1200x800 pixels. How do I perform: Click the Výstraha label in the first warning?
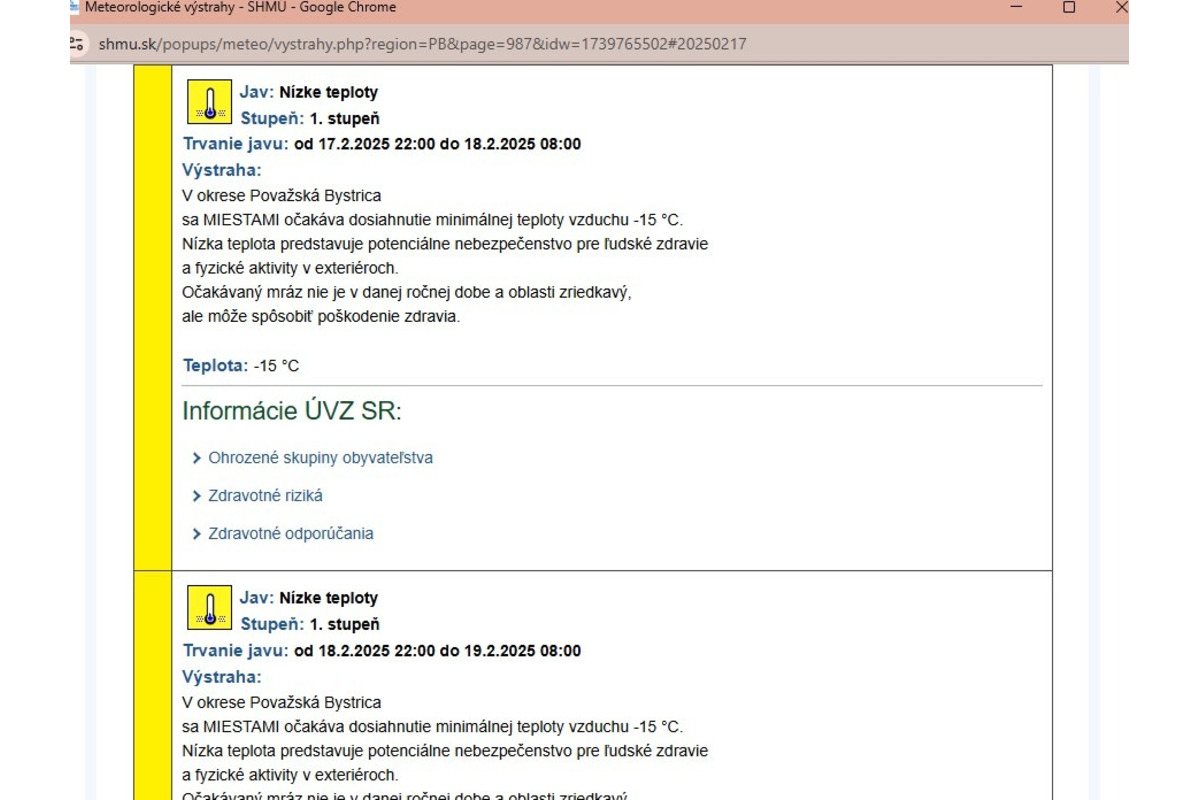click(222, 170)
